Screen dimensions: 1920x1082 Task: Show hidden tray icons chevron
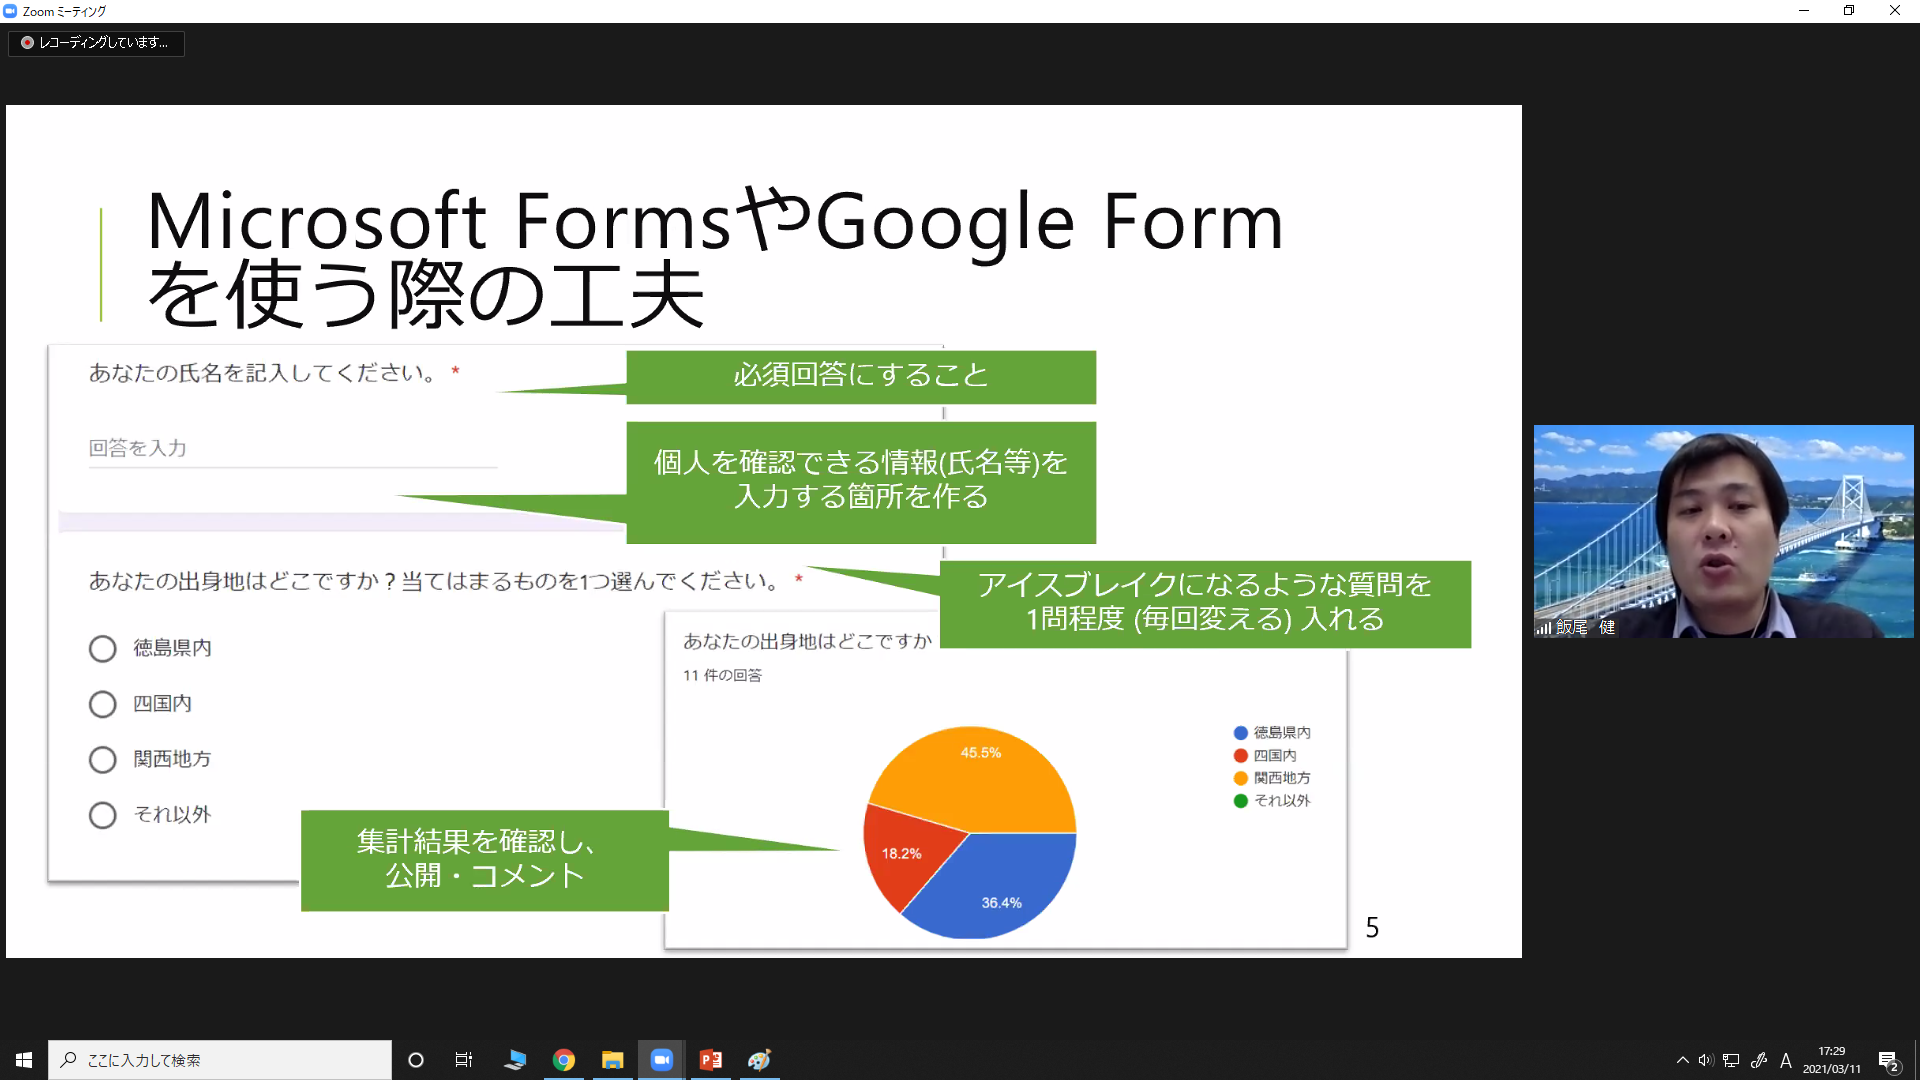[1682, 1061]
